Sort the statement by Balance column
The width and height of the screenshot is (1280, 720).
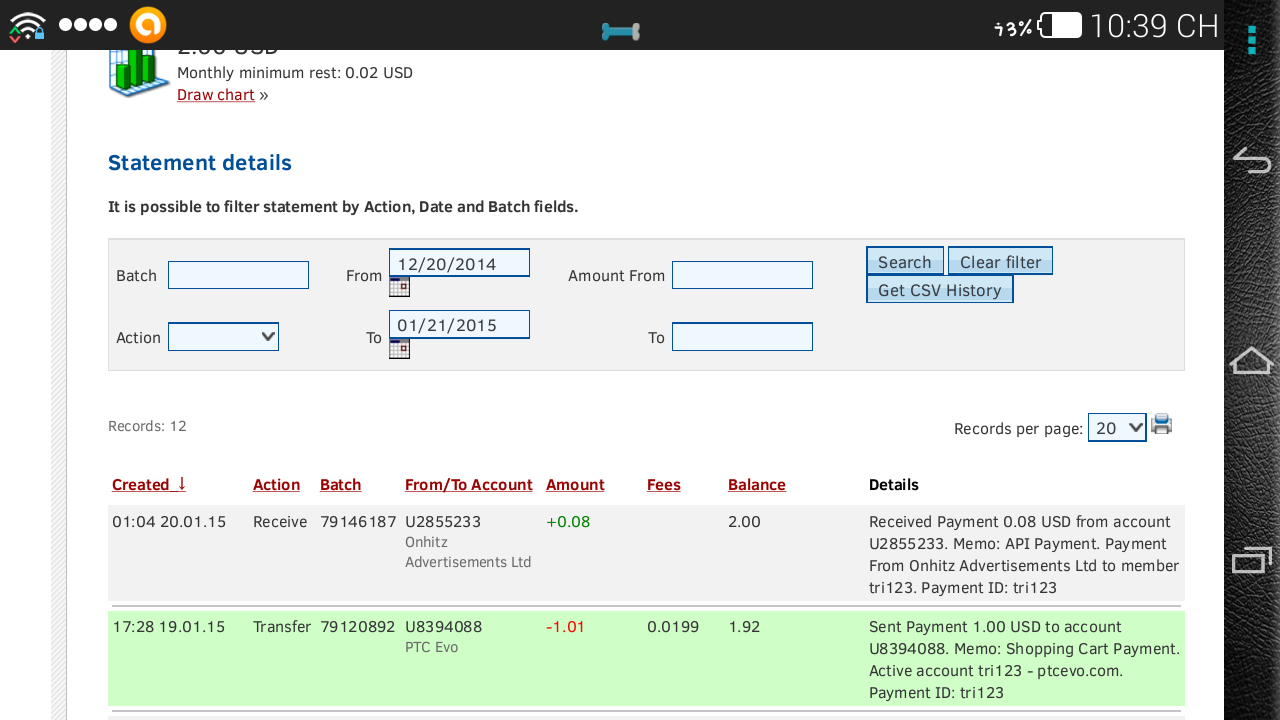point(756,485)
